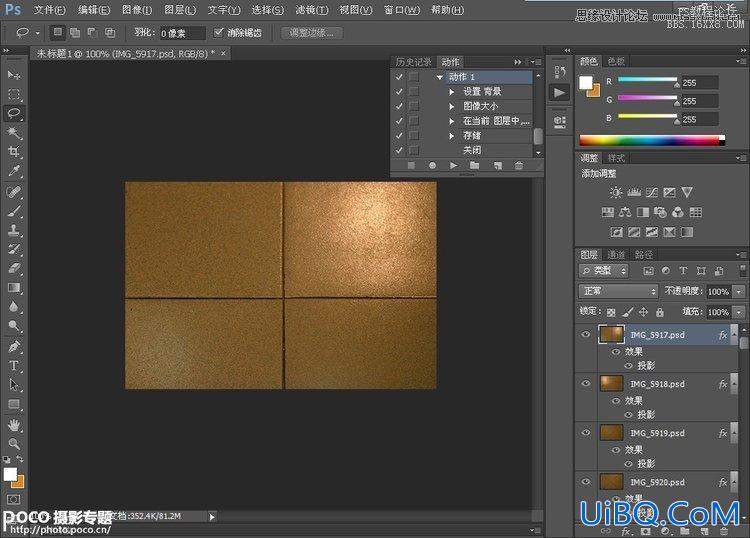The width and height of the screenshot is (750, 538).
Task: Toggle drop shadow effect on IMG_5917.psd
Action: point(629,366)
